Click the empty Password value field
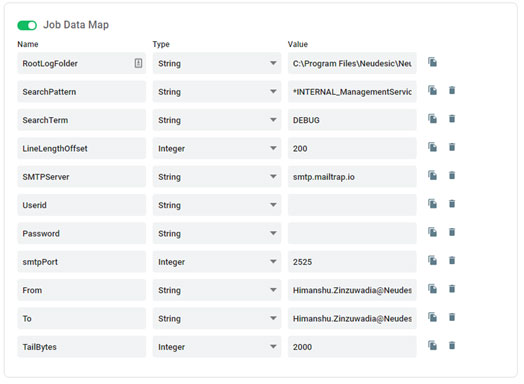 pyautogui.click(x=352, y=233)
